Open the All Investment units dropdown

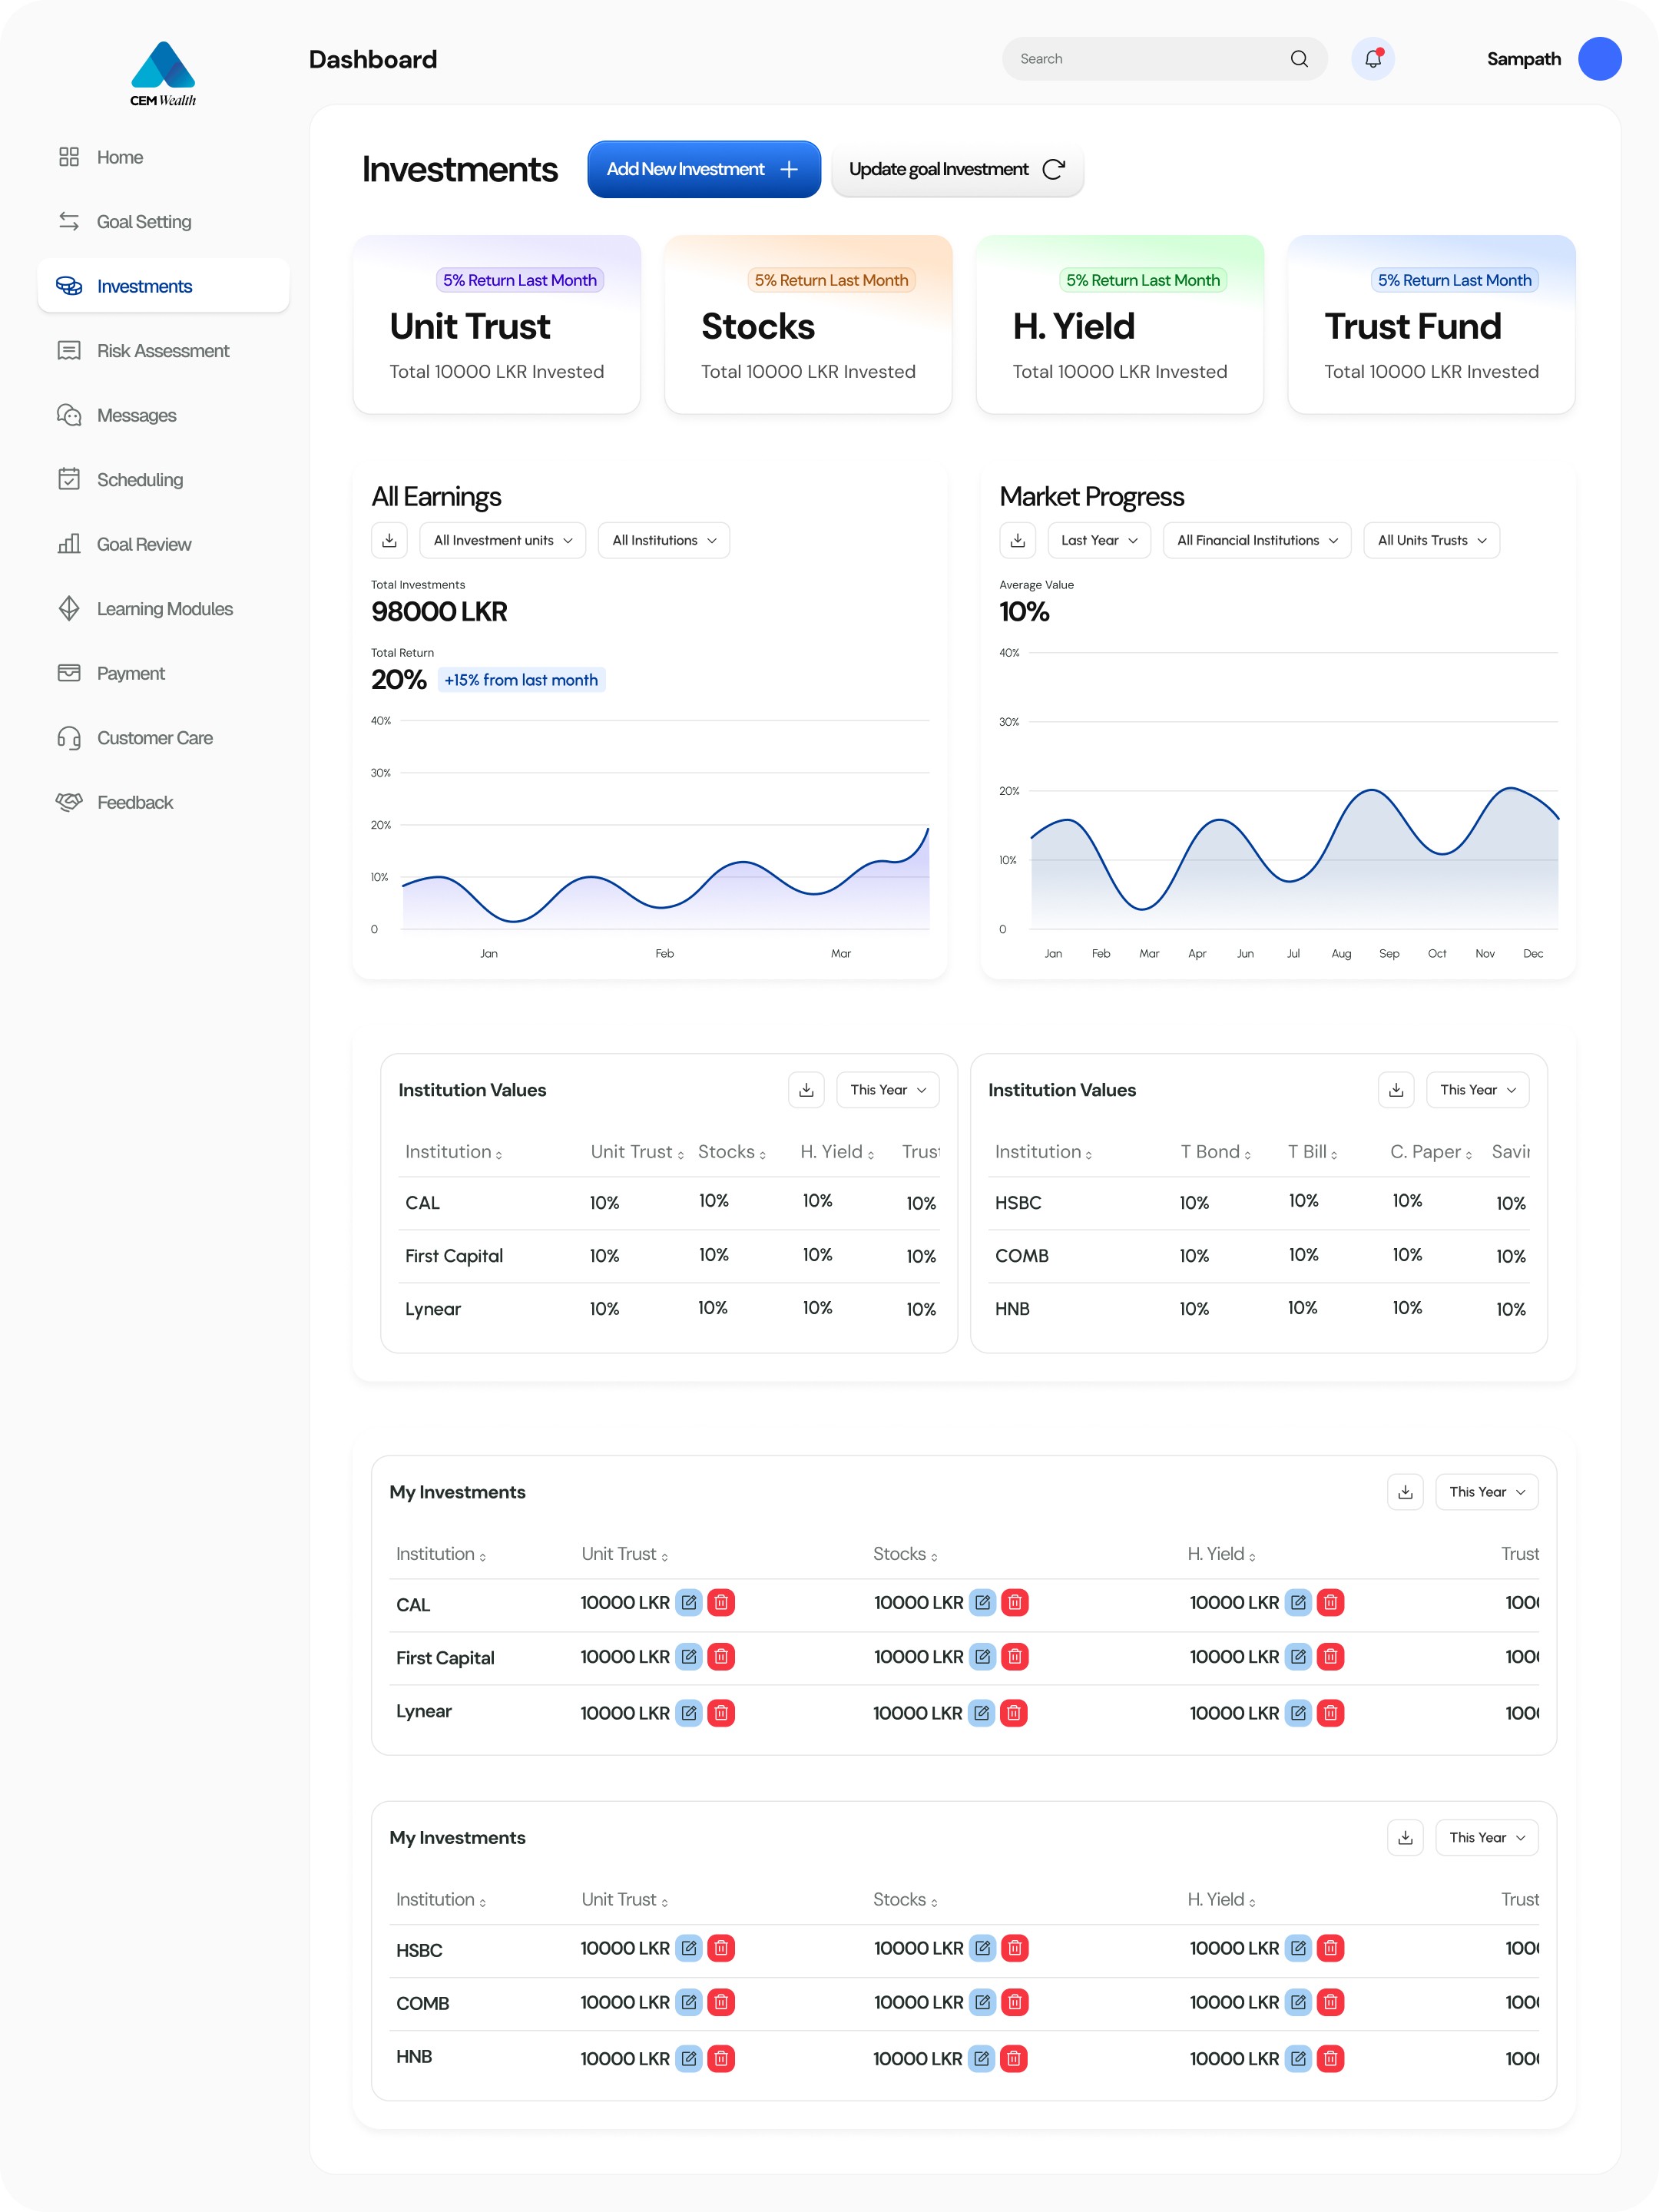(x=502, y=540)
